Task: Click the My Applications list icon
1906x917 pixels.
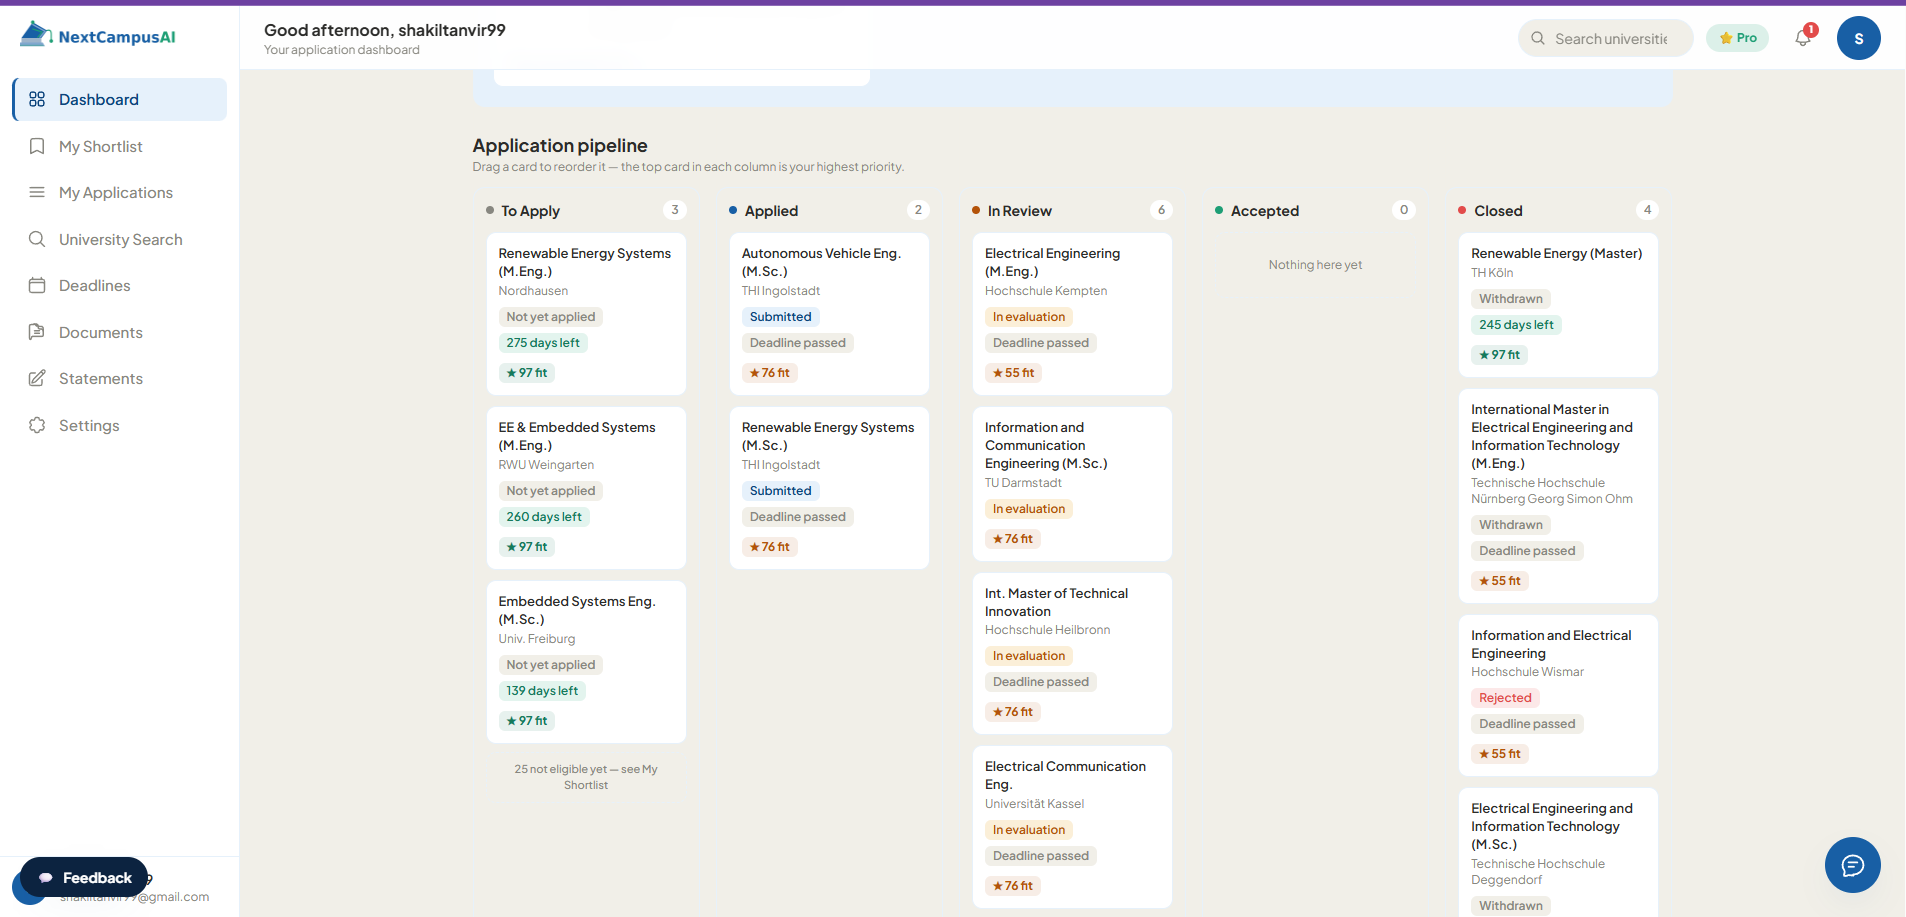Action: pos(37,192)
